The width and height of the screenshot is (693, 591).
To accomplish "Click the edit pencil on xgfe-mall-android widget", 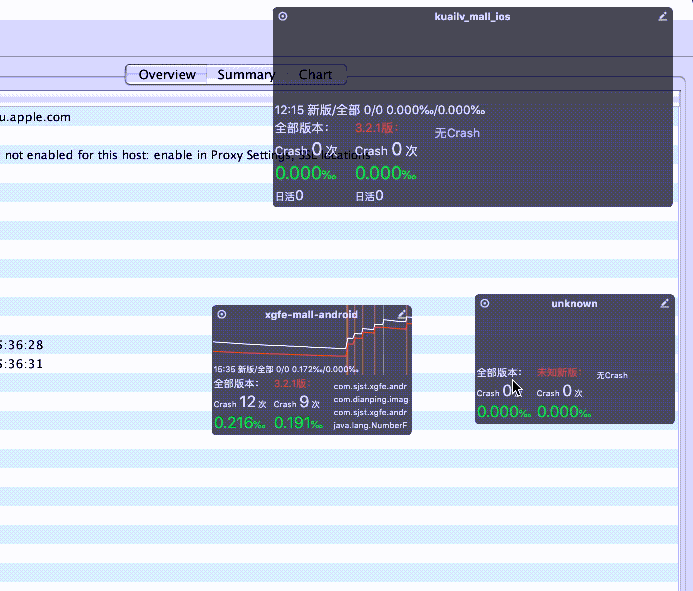I will (402, 314).
